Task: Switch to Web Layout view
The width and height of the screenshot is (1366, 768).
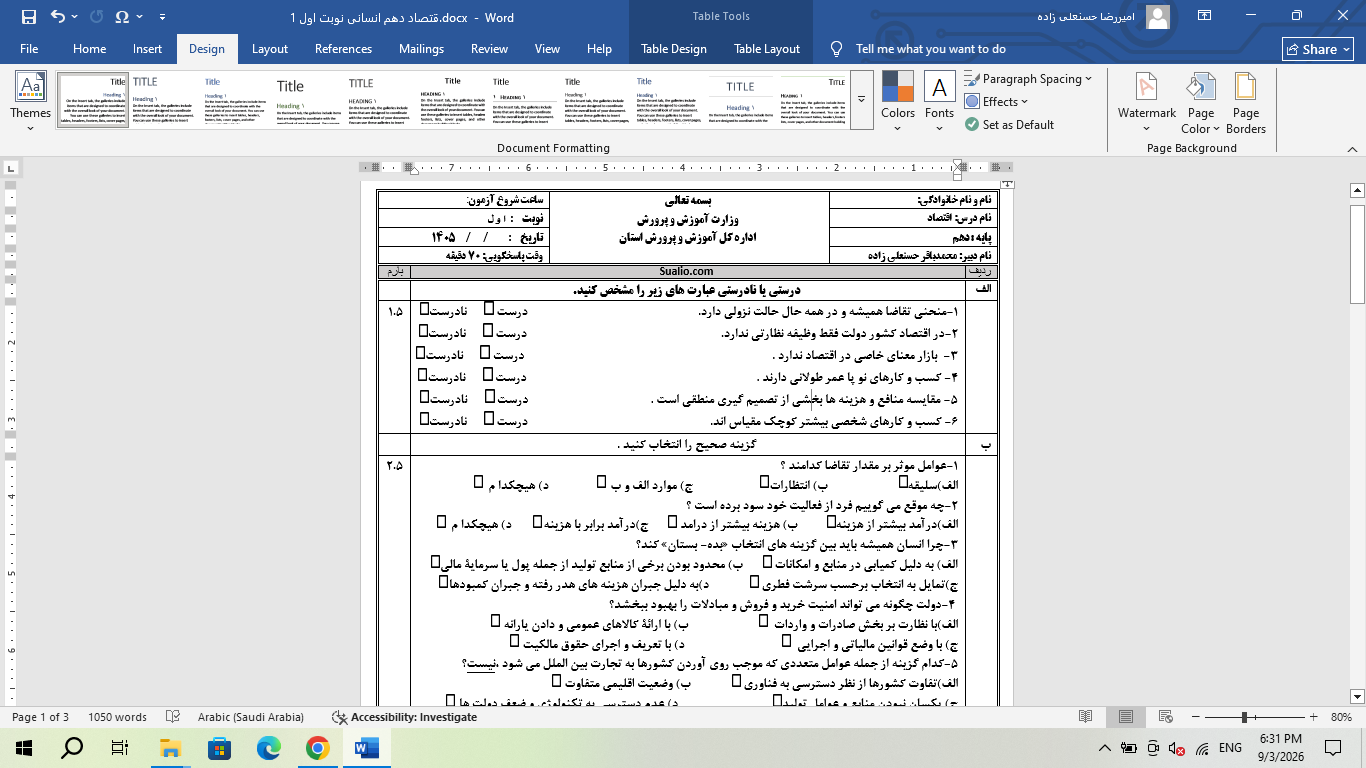Action: [1166, 717]
